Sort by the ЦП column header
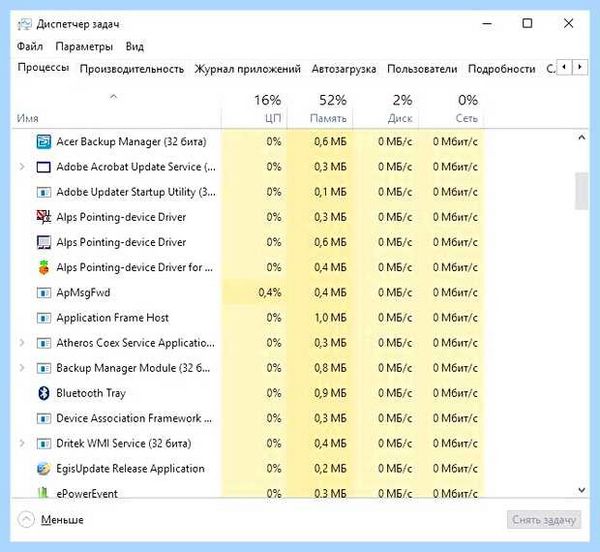Screen dimensions: 600x552 pyautogui.click(x=255, y=109)
